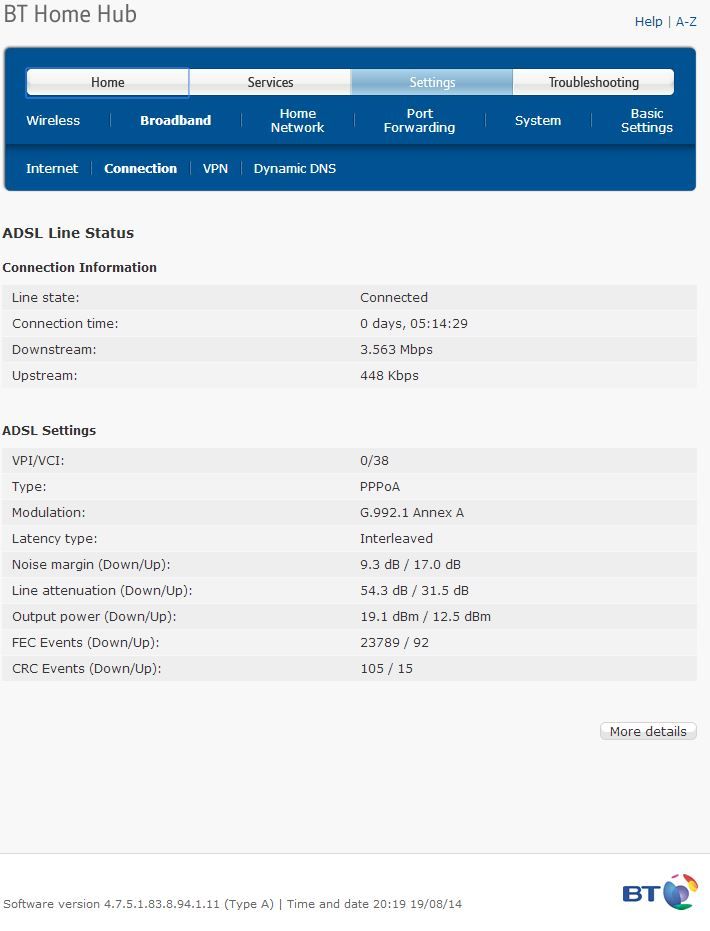Click the 'Downstream:' label

(x=54, y=350)
